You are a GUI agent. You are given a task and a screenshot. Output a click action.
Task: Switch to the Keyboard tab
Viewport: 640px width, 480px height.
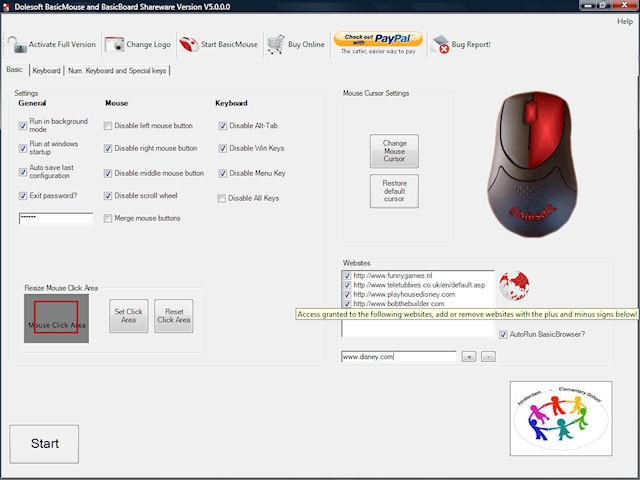(46, 71)
